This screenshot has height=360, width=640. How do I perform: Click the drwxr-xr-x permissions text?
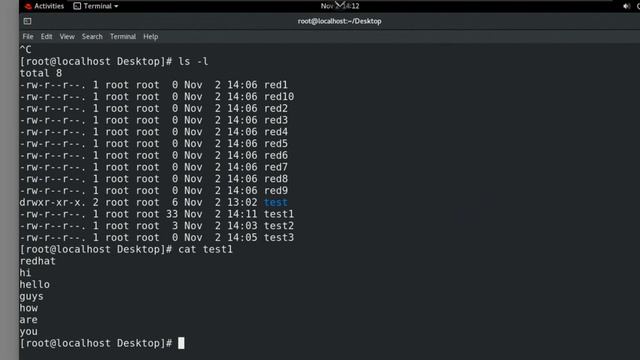point(53,202)
